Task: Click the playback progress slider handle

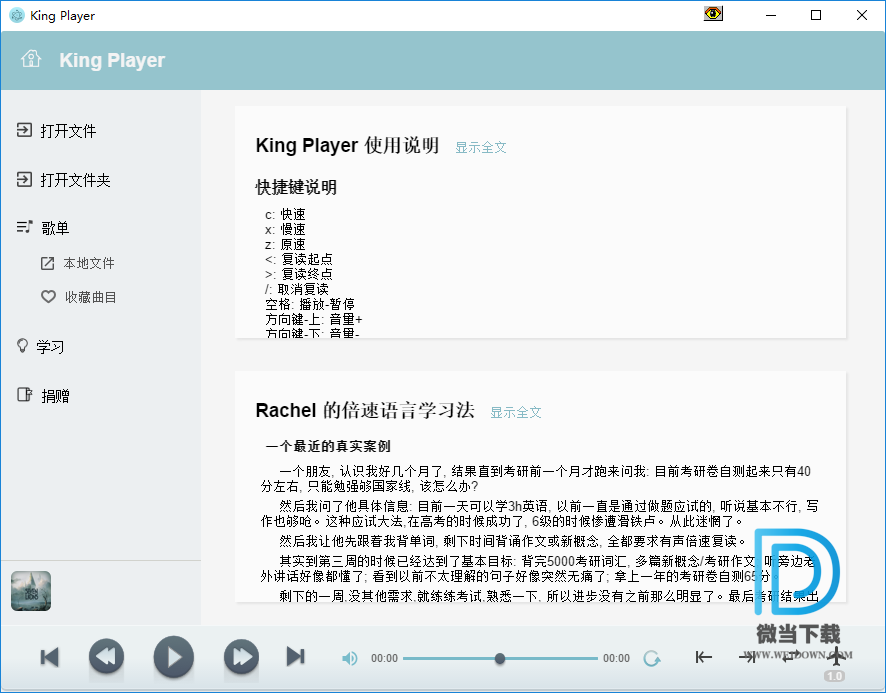Action: (x=500, y=659)
